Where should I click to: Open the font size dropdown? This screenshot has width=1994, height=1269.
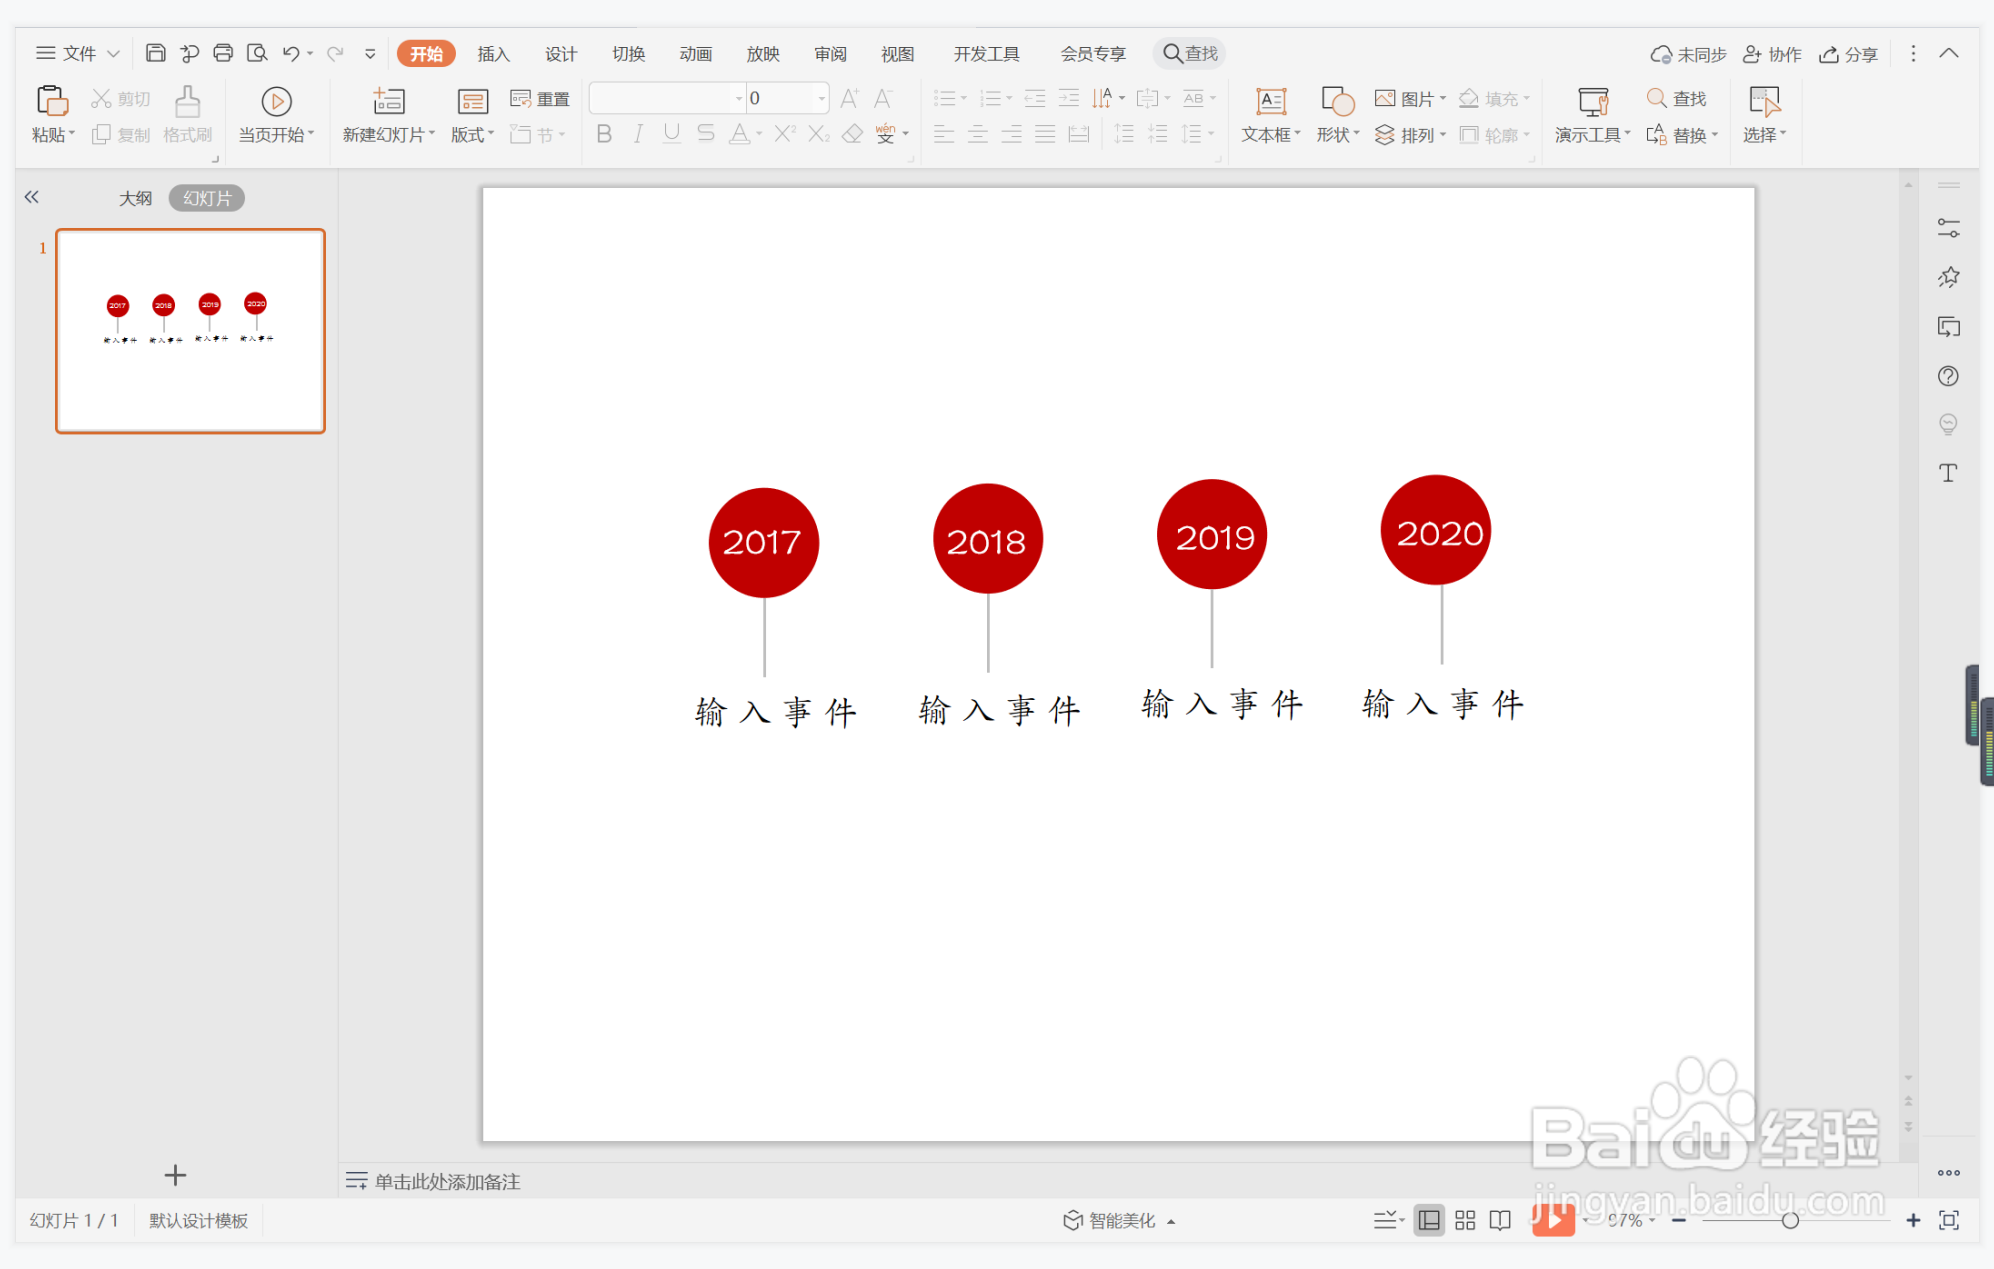click(x=821, y=98)
